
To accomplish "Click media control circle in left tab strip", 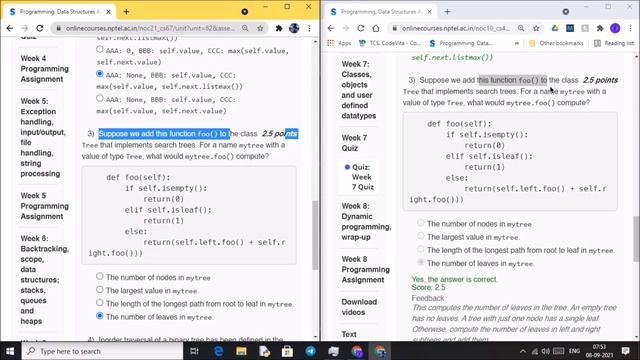I will click(244, 12).
